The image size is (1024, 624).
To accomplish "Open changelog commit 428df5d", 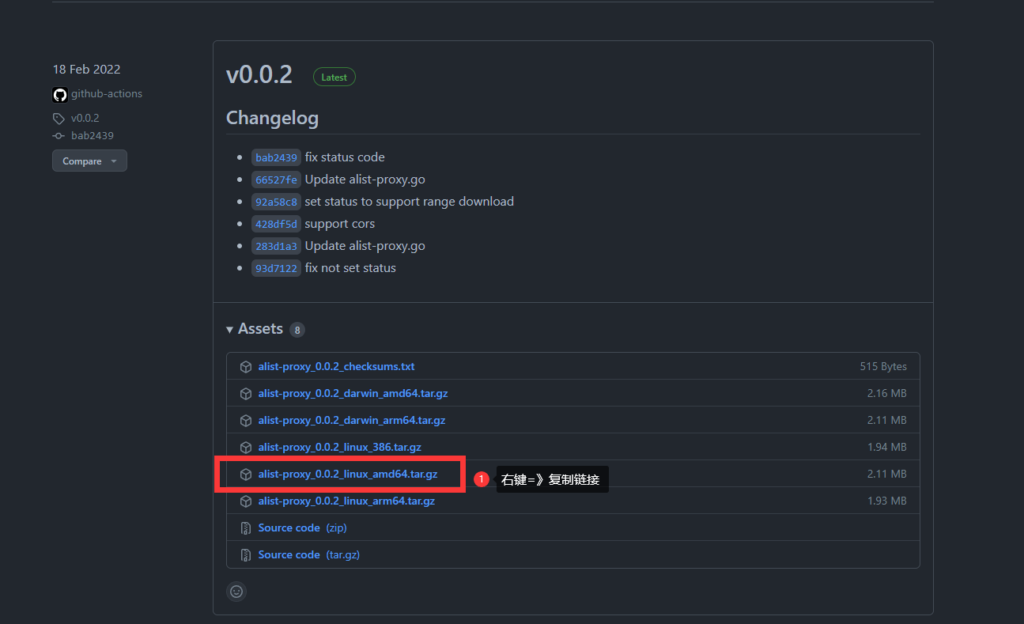I will coord(276,224).
